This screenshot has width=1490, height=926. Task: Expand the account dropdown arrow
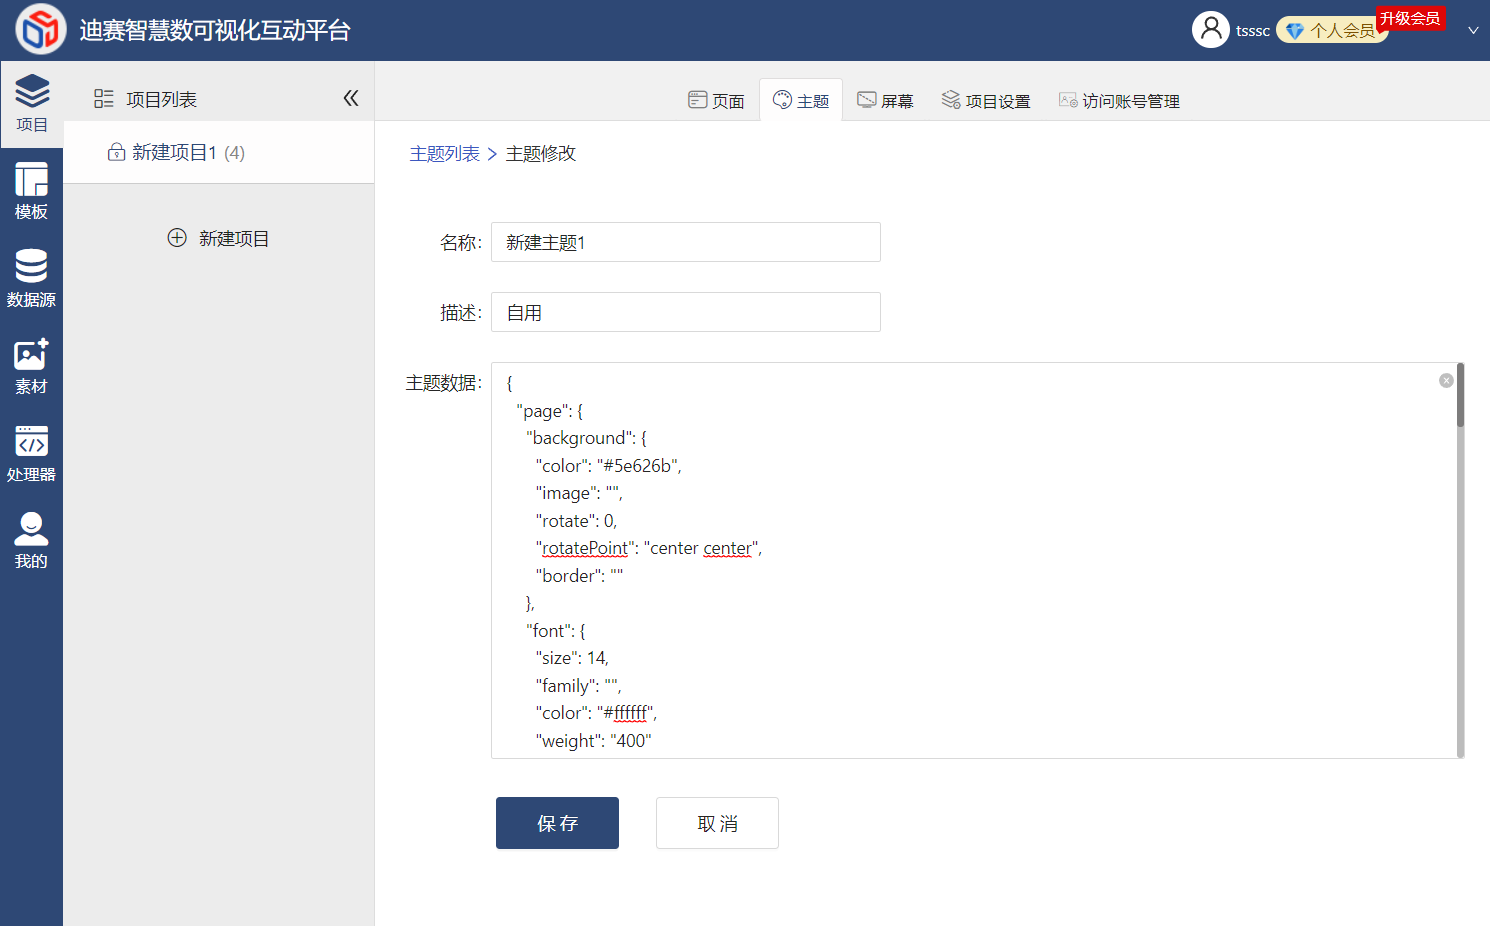1473,30
